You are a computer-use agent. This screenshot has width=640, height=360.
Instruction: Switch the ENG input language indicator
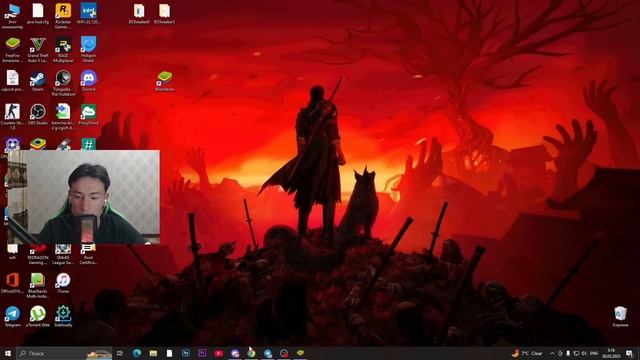pos(594,353)
